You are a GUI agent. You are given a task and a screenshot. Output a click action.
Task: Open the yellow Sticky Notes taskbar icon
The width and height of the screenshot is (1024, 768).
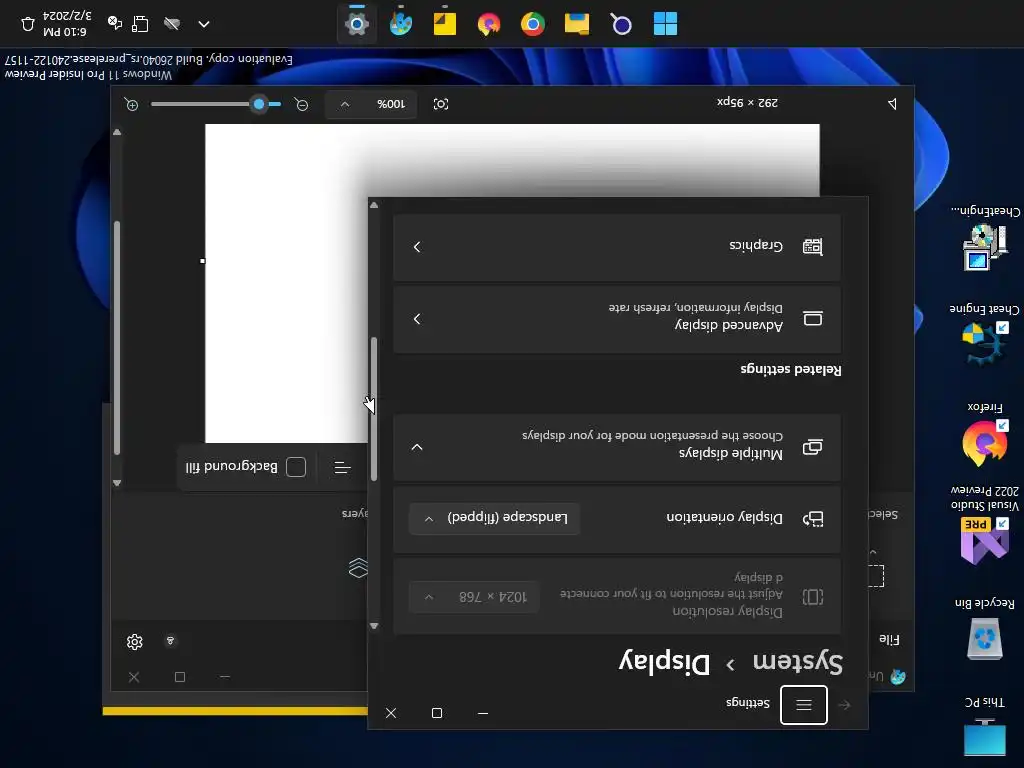click(x=444, y=24)
